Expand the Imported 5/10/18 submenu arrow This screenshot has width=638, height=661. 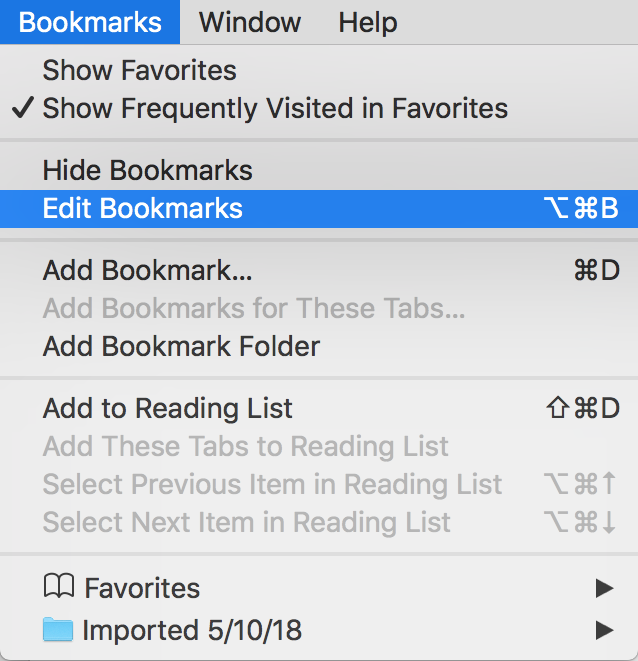(x=604, y=630)
